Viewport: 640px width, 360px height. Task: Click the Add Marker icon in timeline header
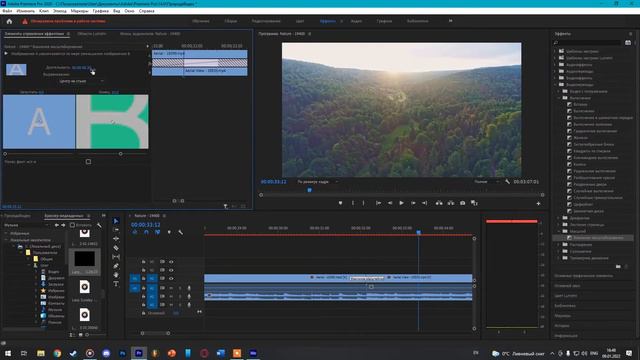[x=169, y=232]
